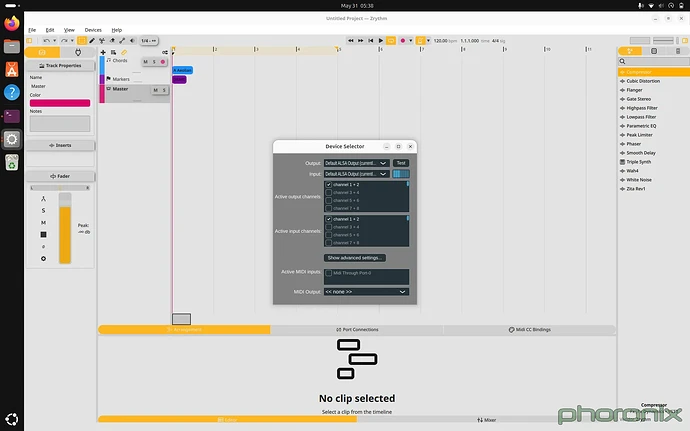
Task: Switch to the Port Connections tab
Action: tap(357, 330)
